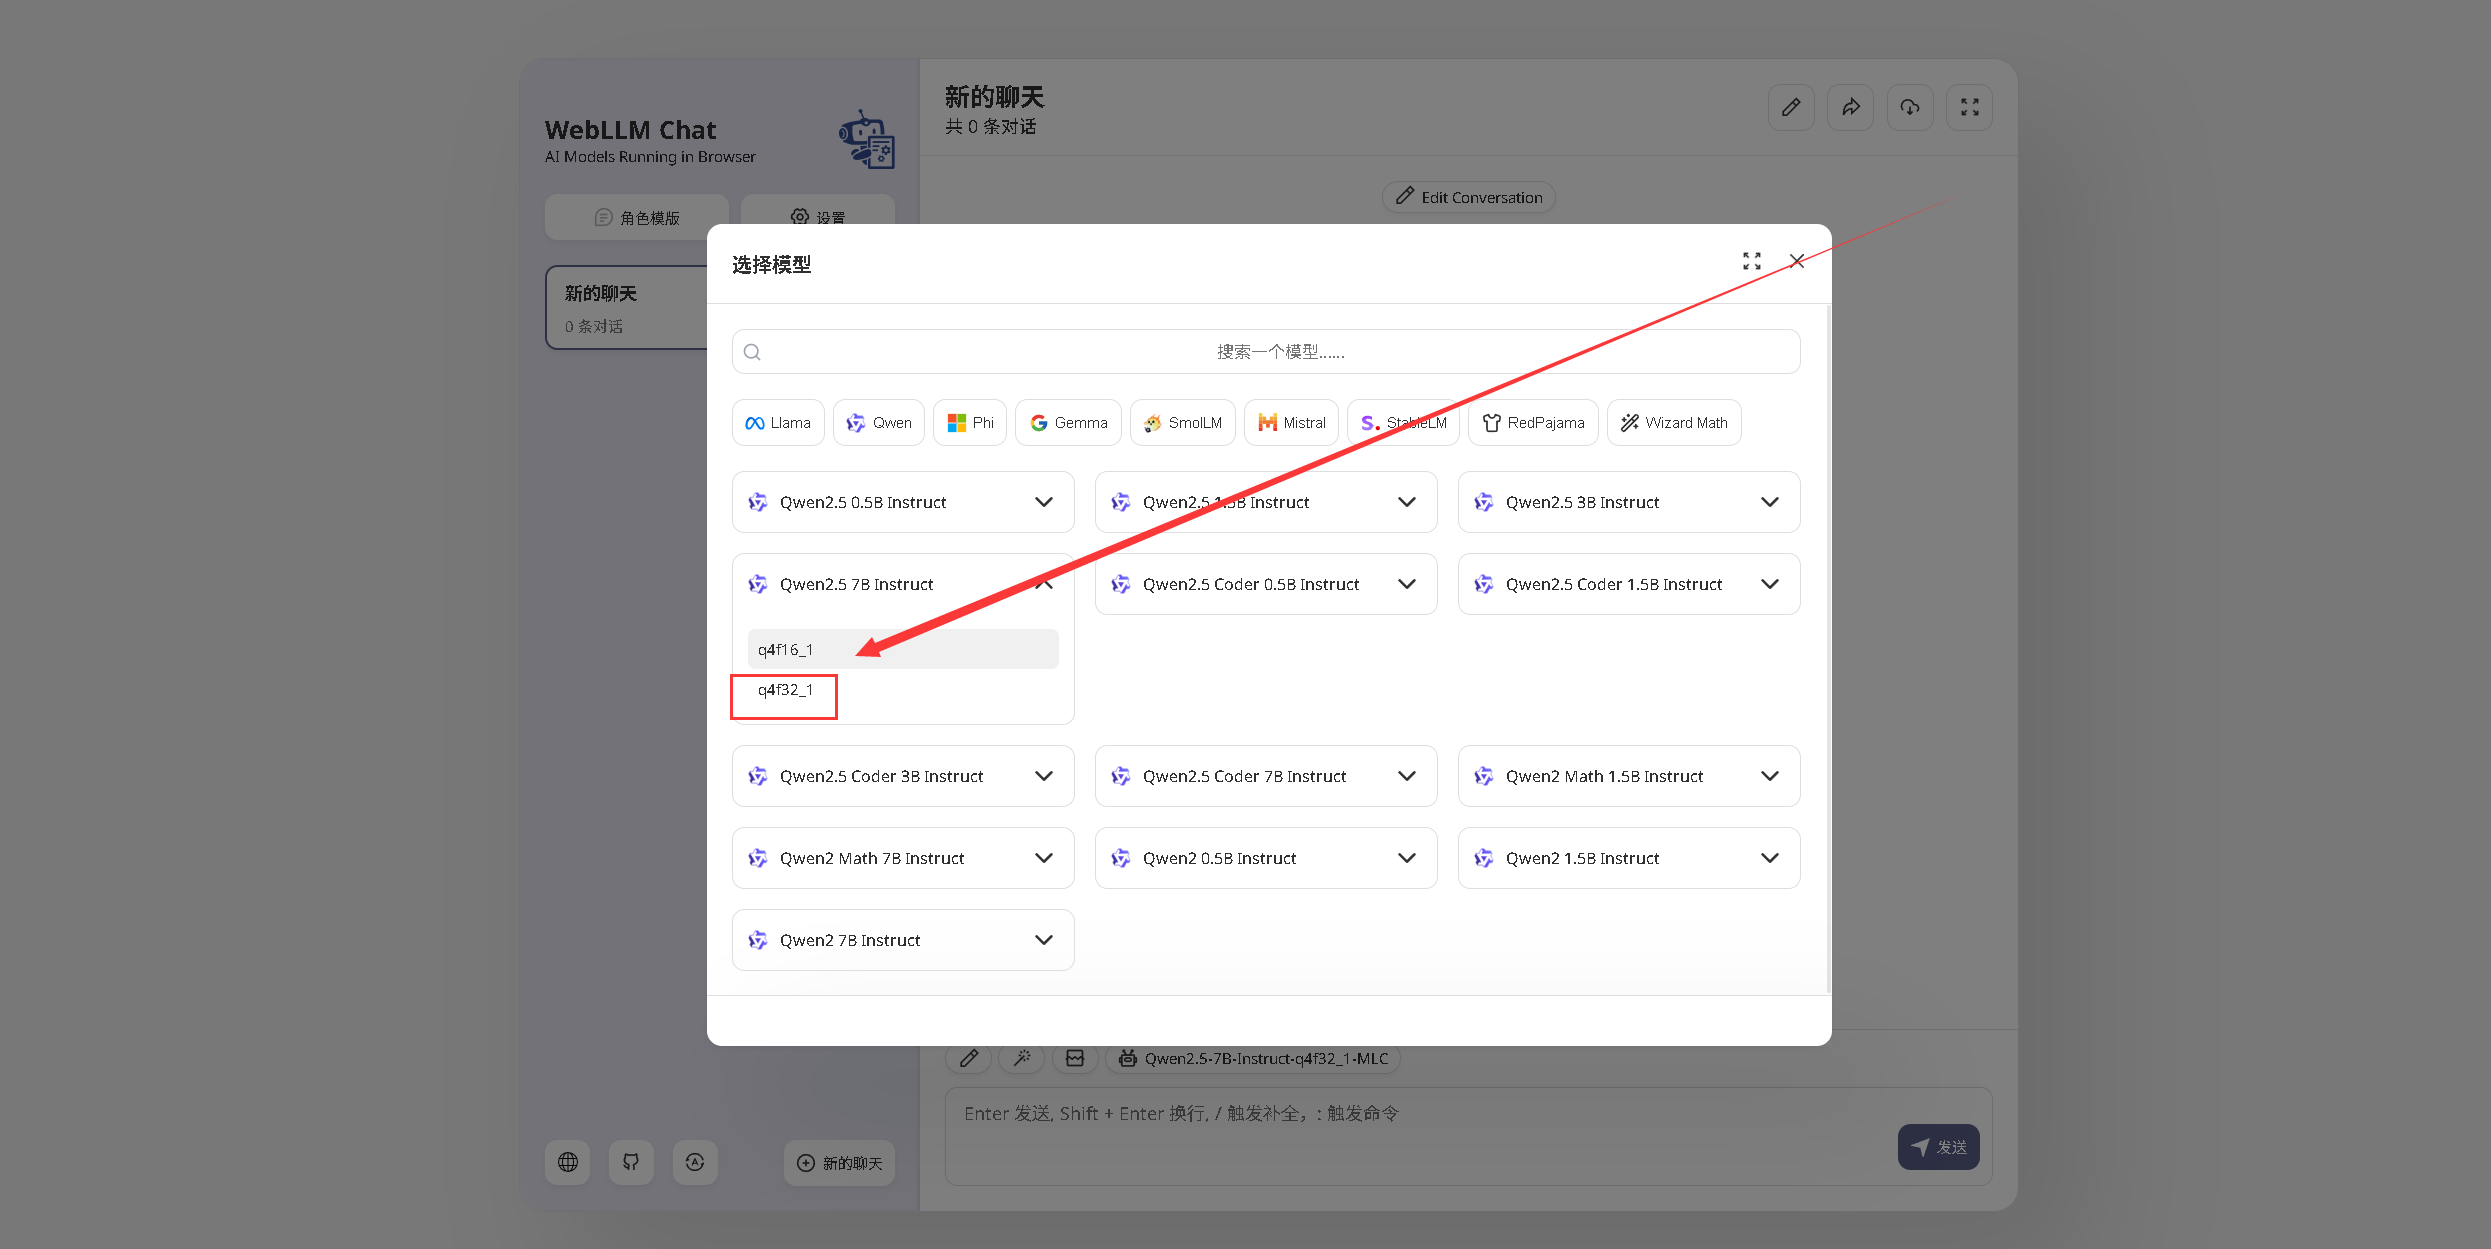Click the mask icon above message input

click(x=1075, y=1058)
